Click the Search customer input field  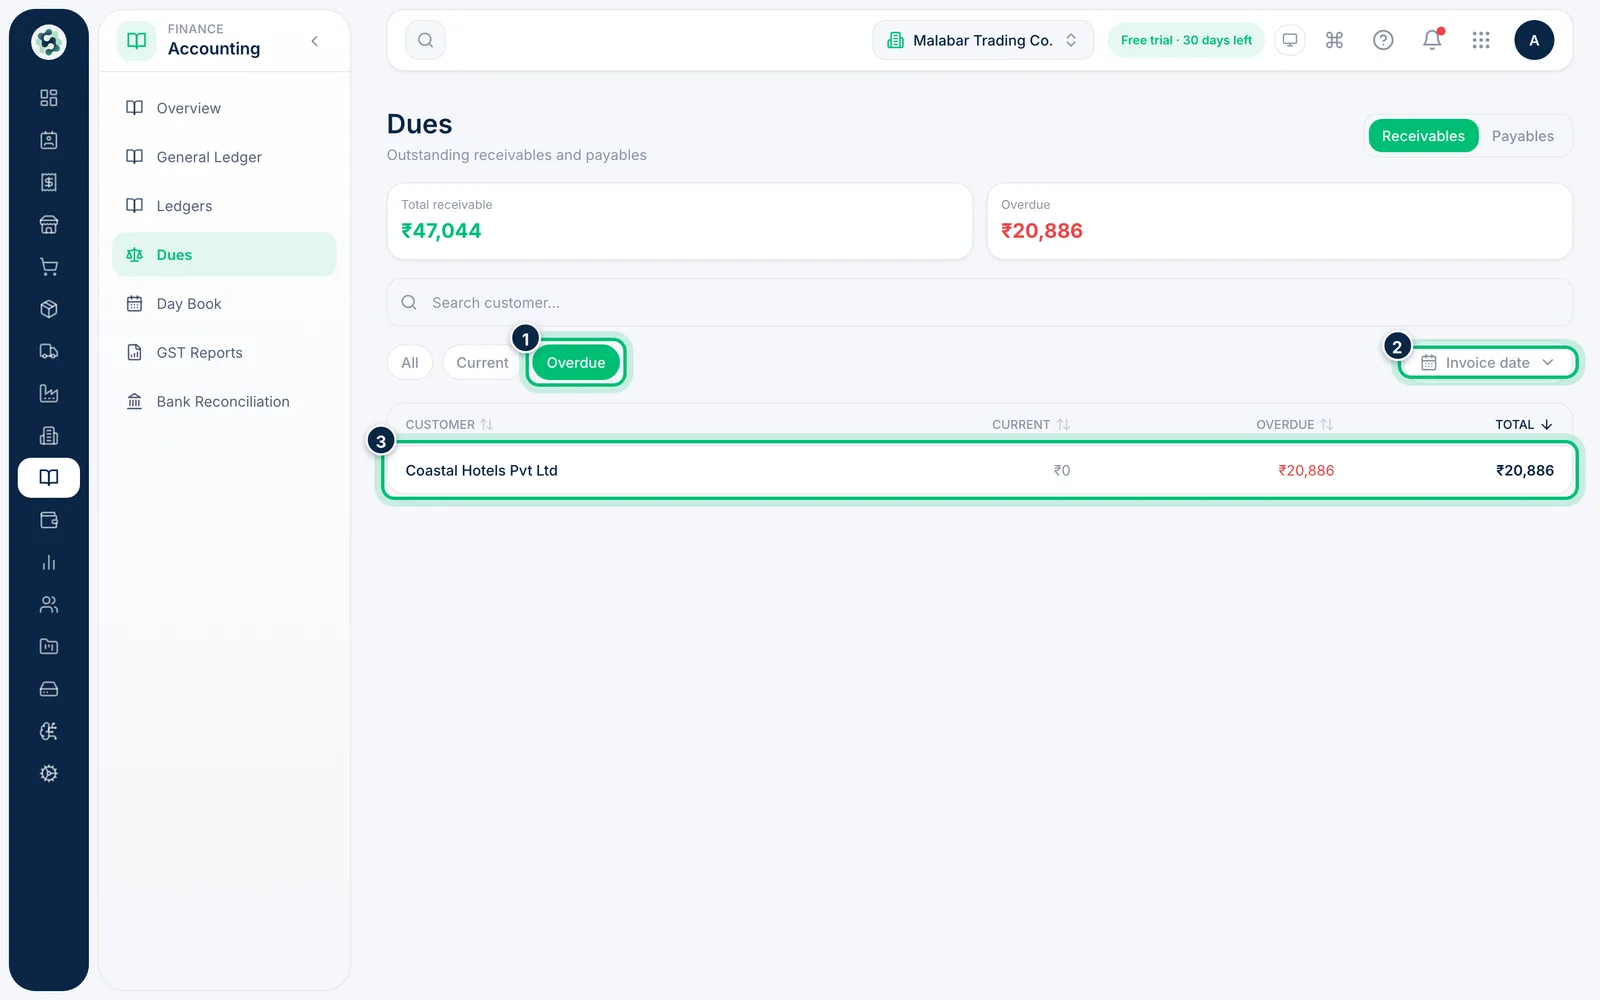[x=980, y=302]
